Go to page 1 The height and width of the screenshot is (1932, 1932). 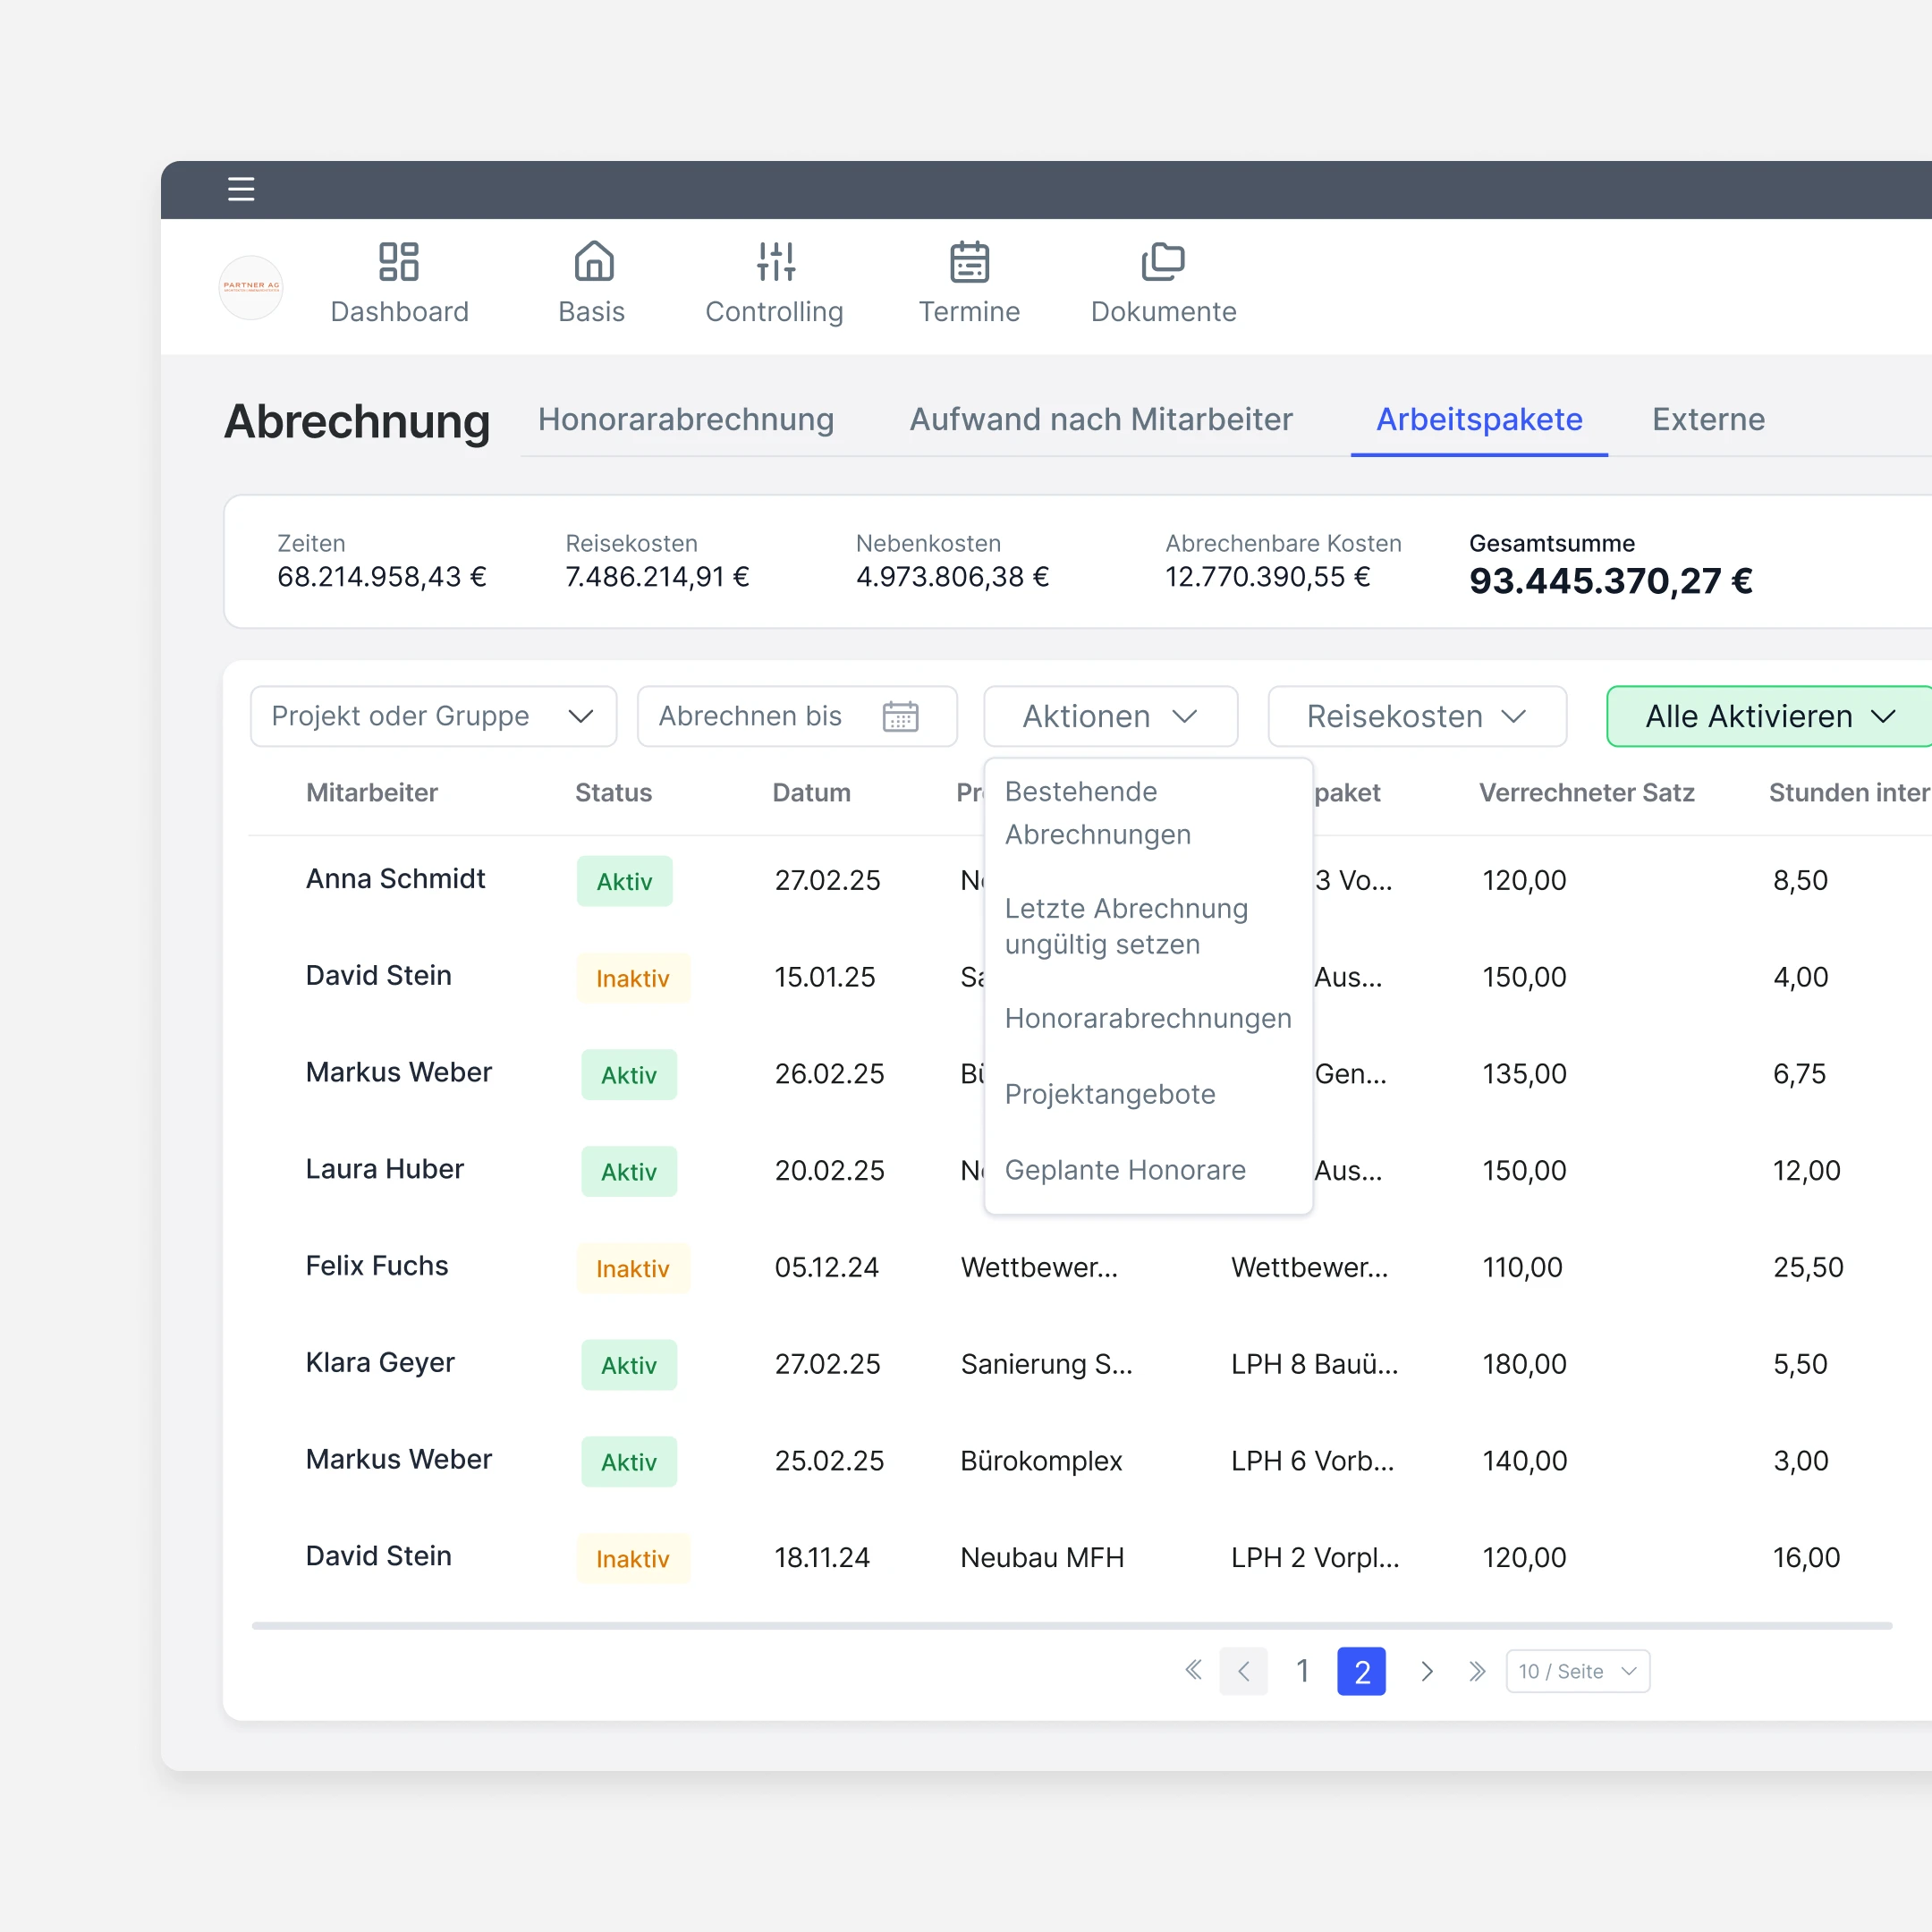pyautogui.click(x=1302, y=1670)
